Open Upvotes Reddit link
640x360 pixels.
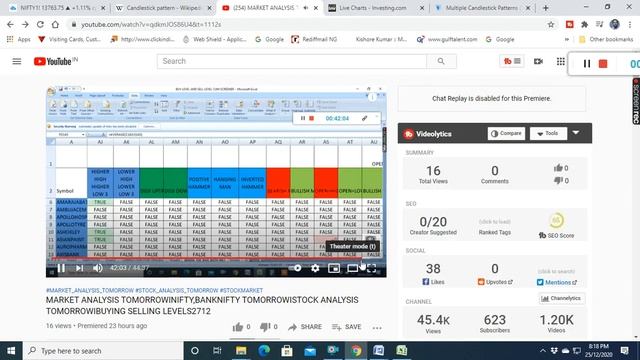495,282
